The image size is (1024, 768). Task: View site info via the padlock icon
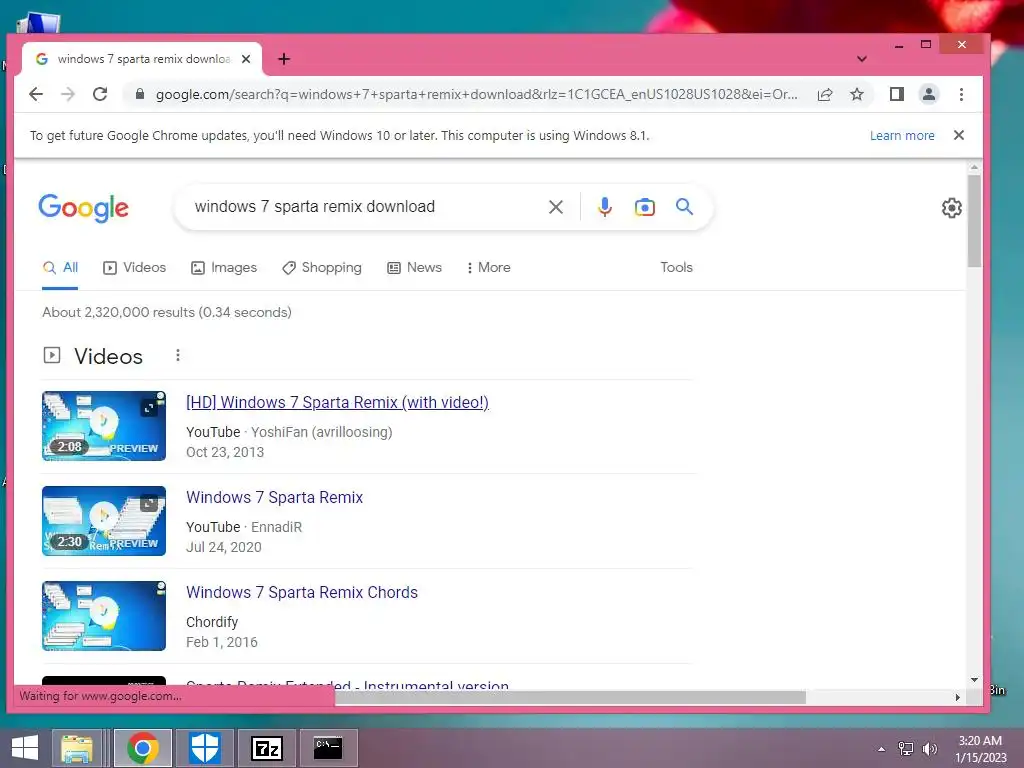(139, 94)
